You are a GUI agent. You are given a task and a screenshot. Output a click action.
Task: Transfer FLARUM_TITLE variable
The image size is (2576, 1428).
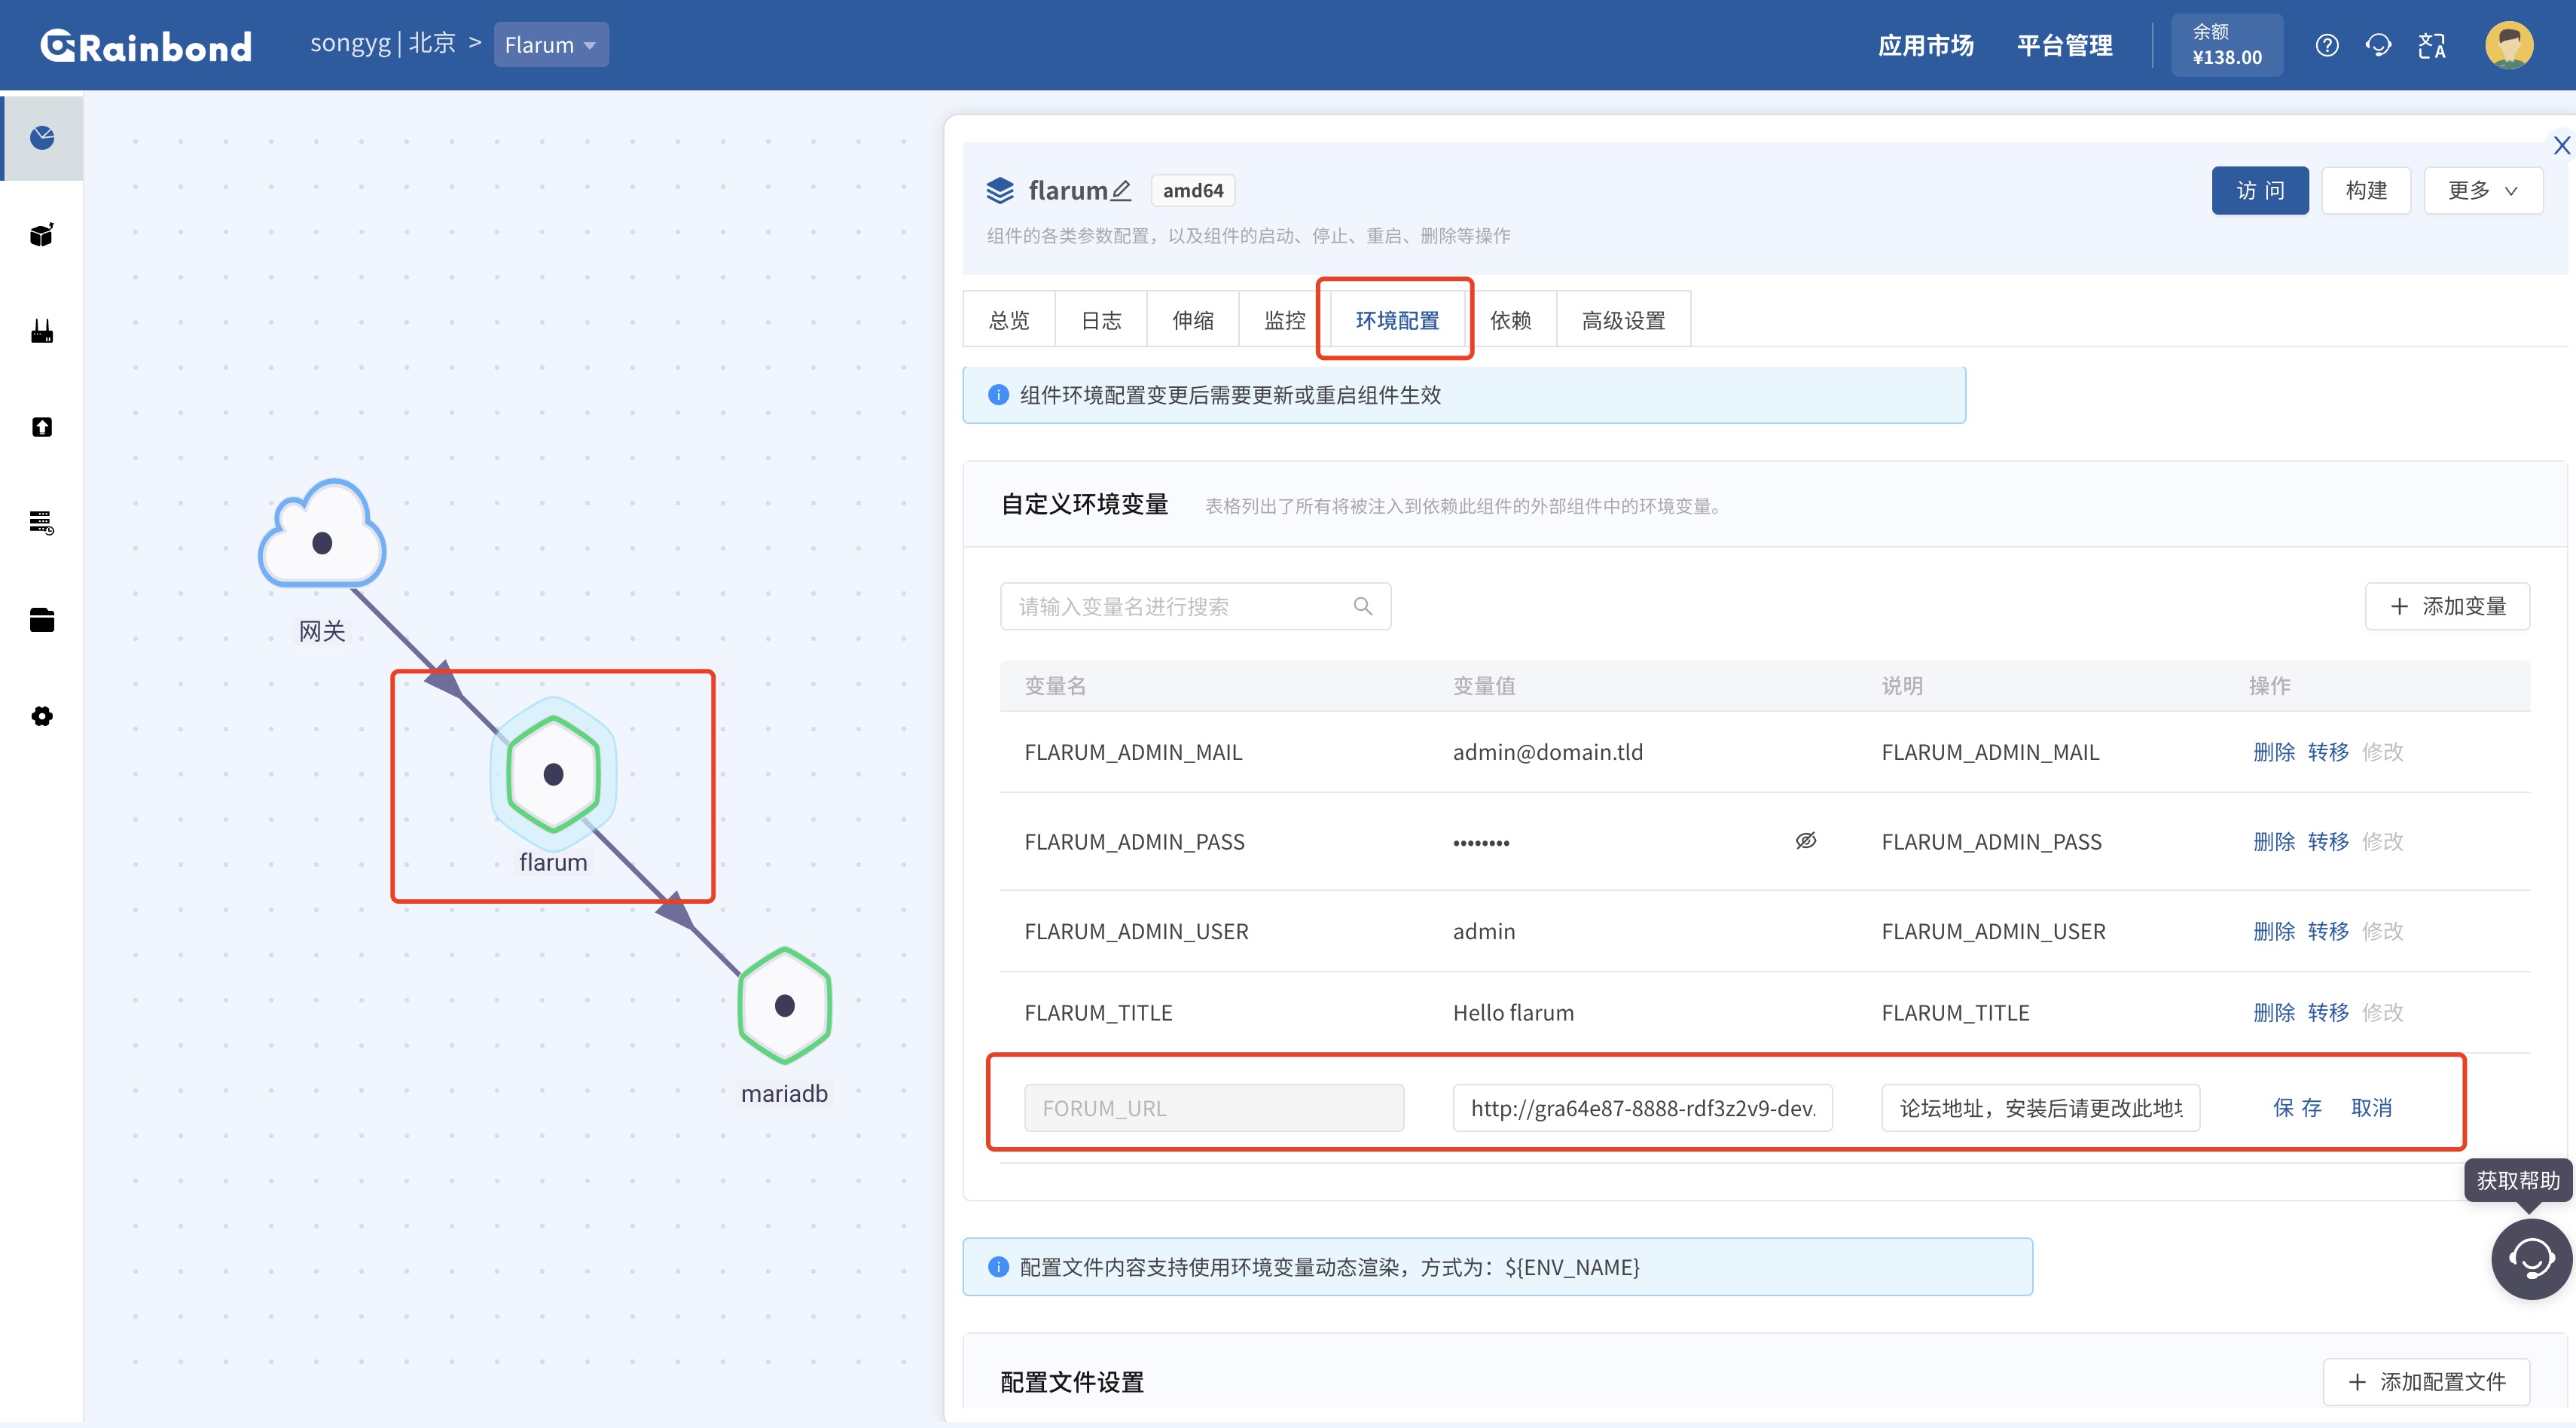(x=2328, y=1012)
